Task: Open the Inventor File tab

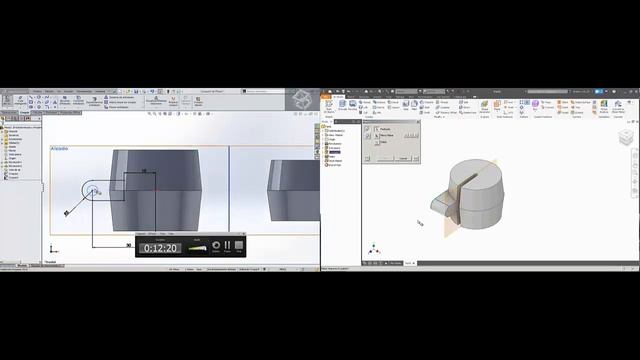Action: (325, 97)
